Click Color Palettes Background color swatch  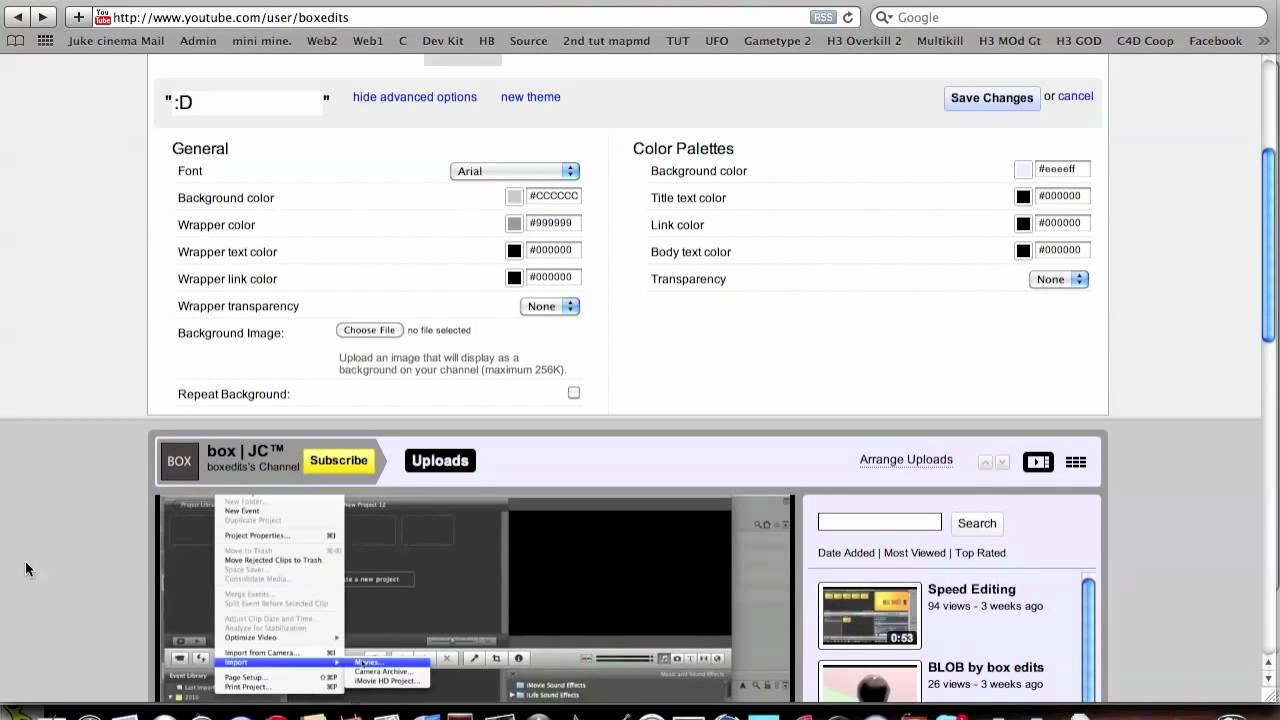coord(1023,170)
